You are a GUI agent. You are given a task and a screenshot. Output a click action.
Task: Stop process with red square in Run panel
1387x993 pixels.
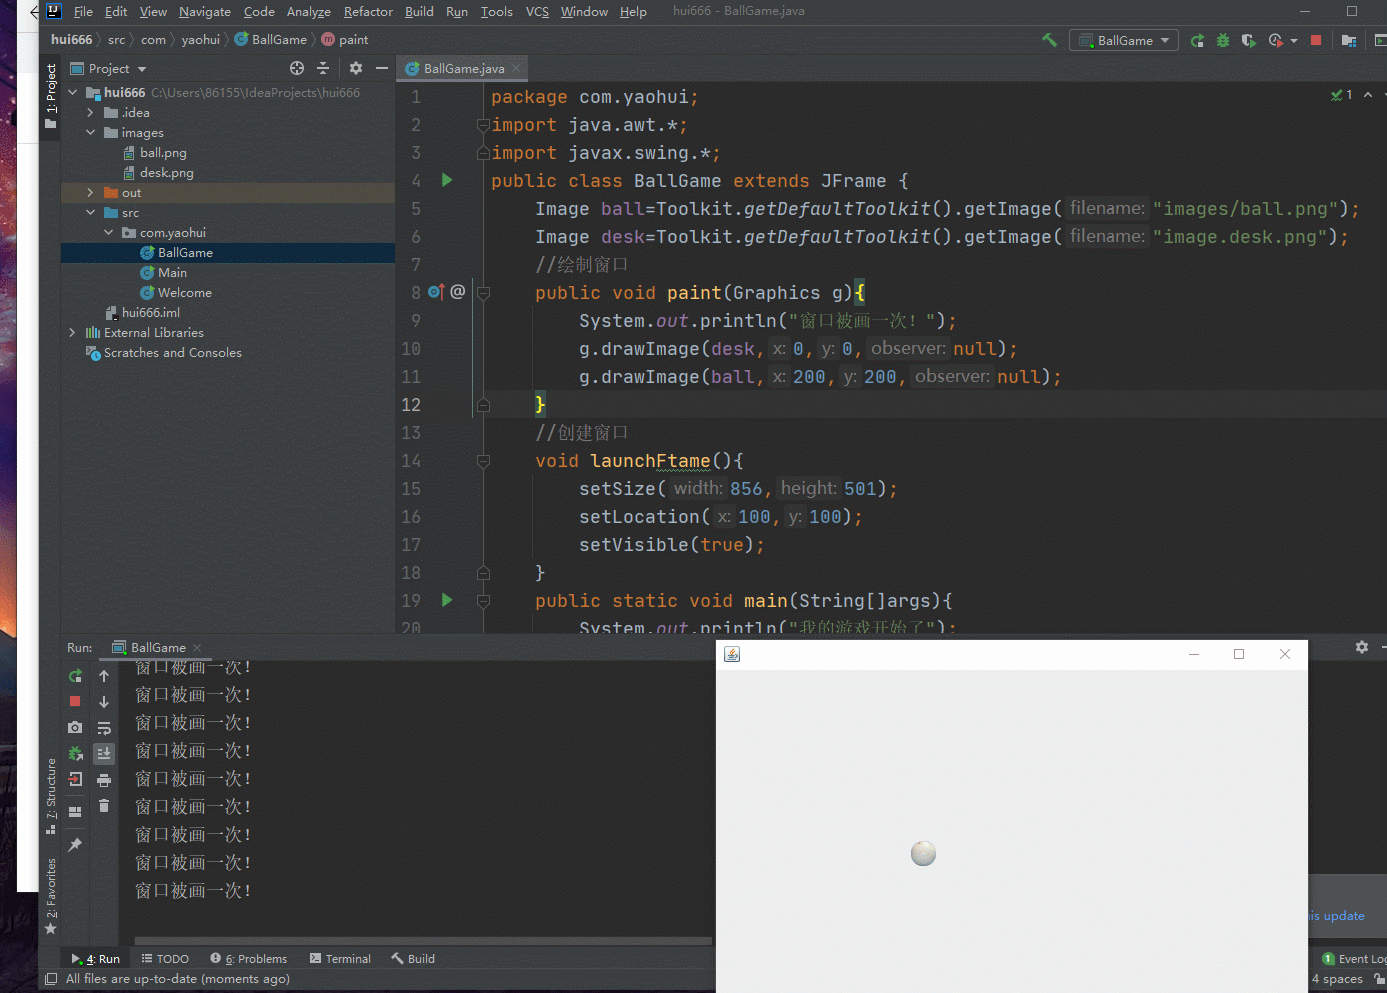point(75,702)
